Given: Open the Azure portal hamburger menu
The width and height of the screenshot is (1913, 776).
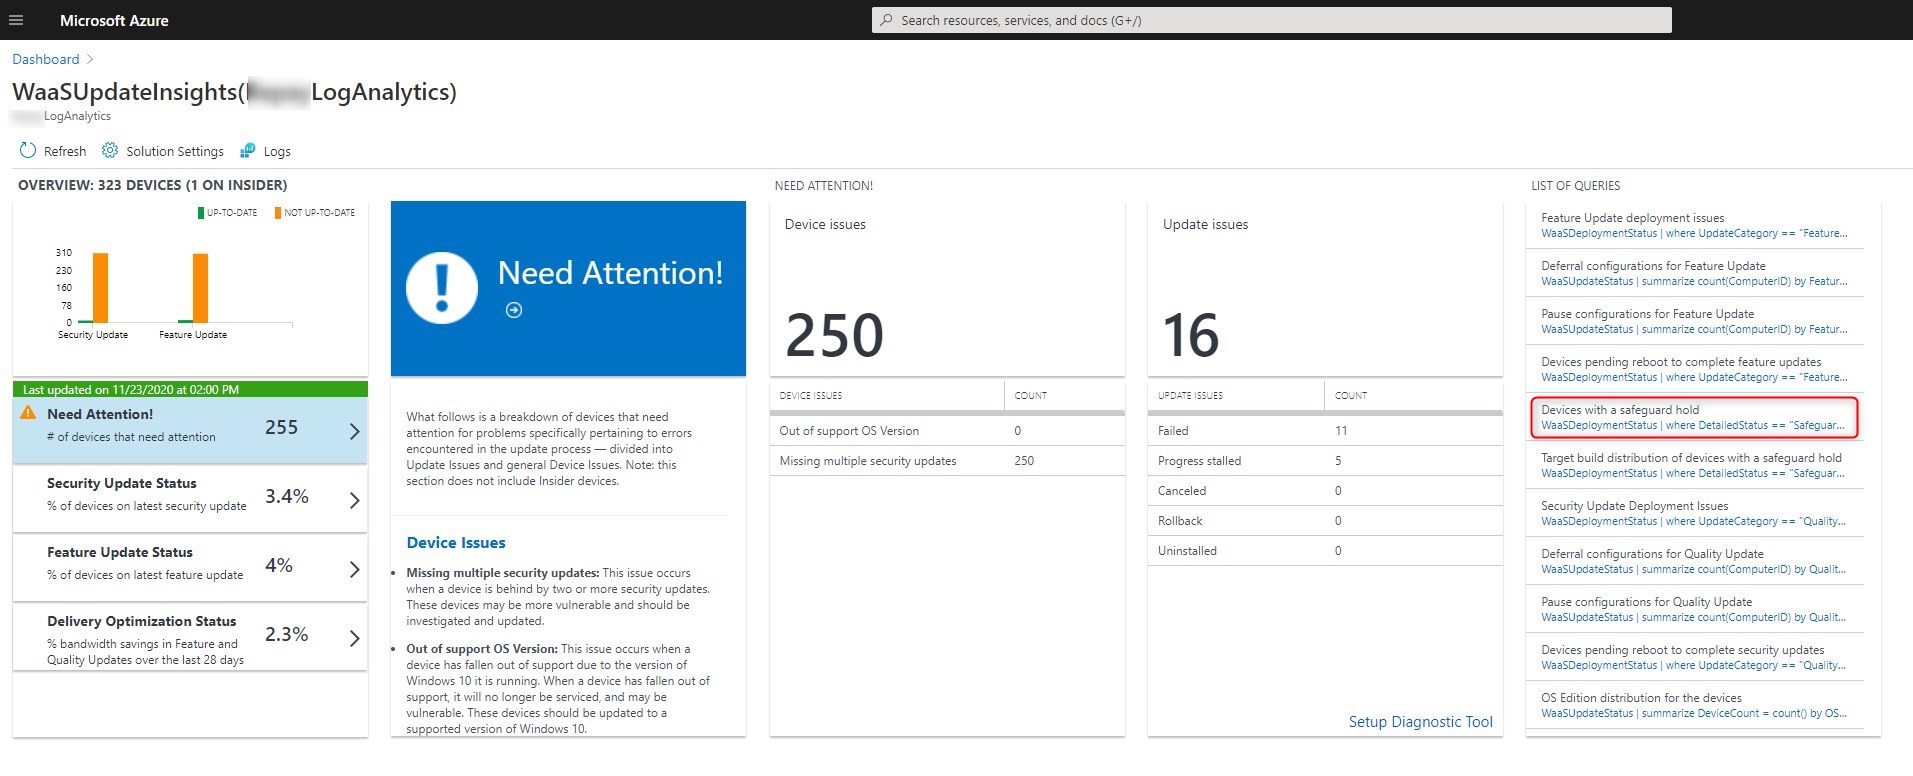Looking at the screenshot, I should [x=16, y=20].
